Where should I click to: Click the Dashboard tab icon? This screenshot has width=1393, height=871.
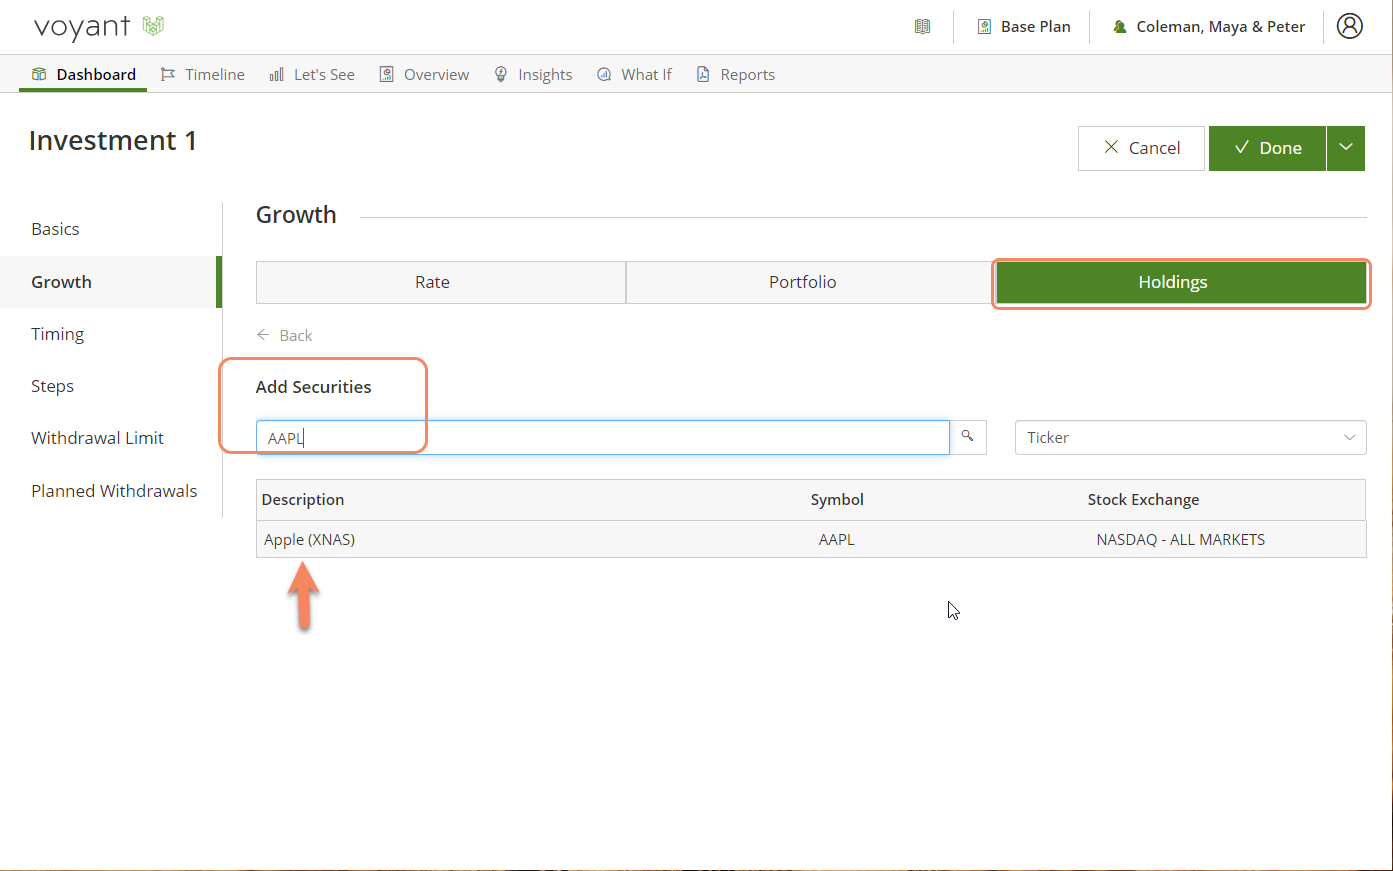(39, 74)
